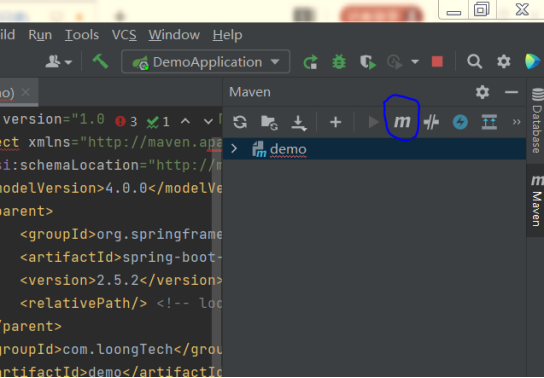Expand the demo Maven project node
The height and width of the screenshot is (378, 544).
[x=234, y=149]
